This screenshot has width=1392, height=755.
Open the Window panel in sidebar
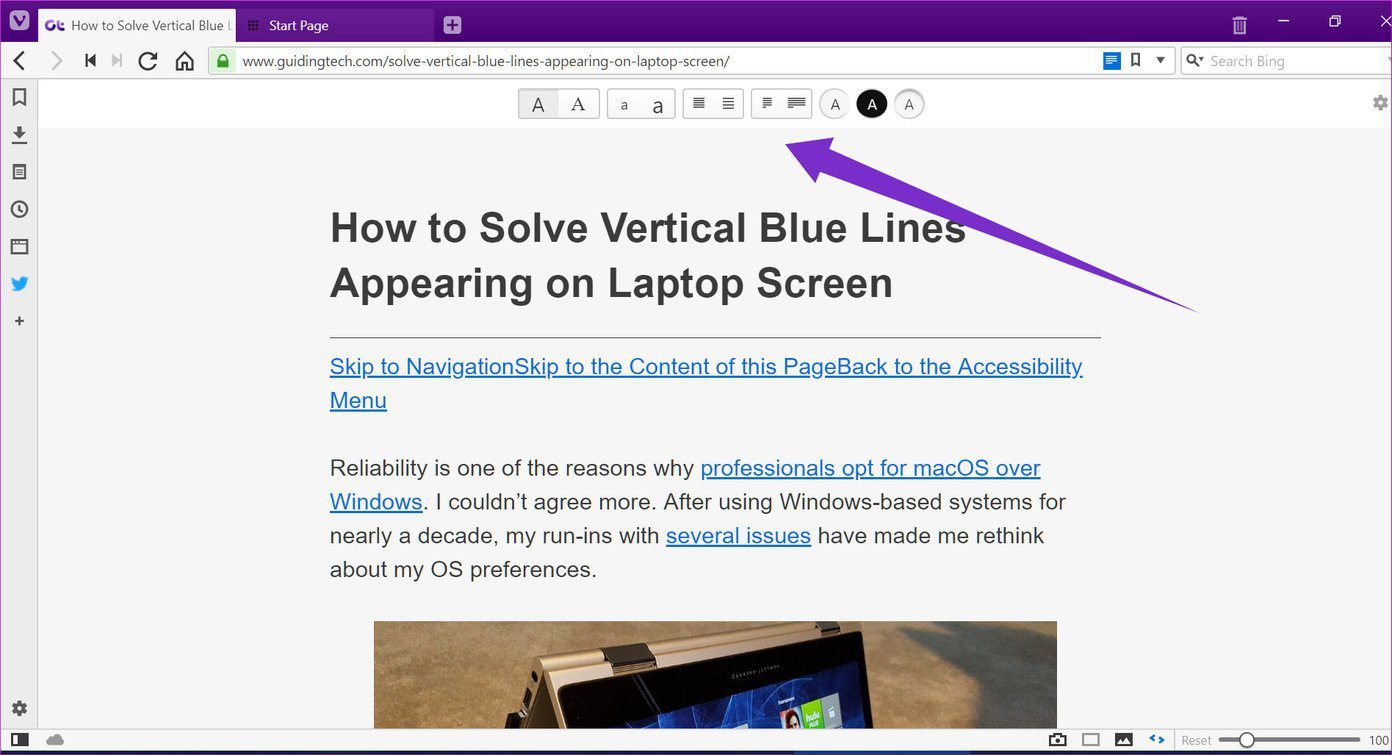19,246
